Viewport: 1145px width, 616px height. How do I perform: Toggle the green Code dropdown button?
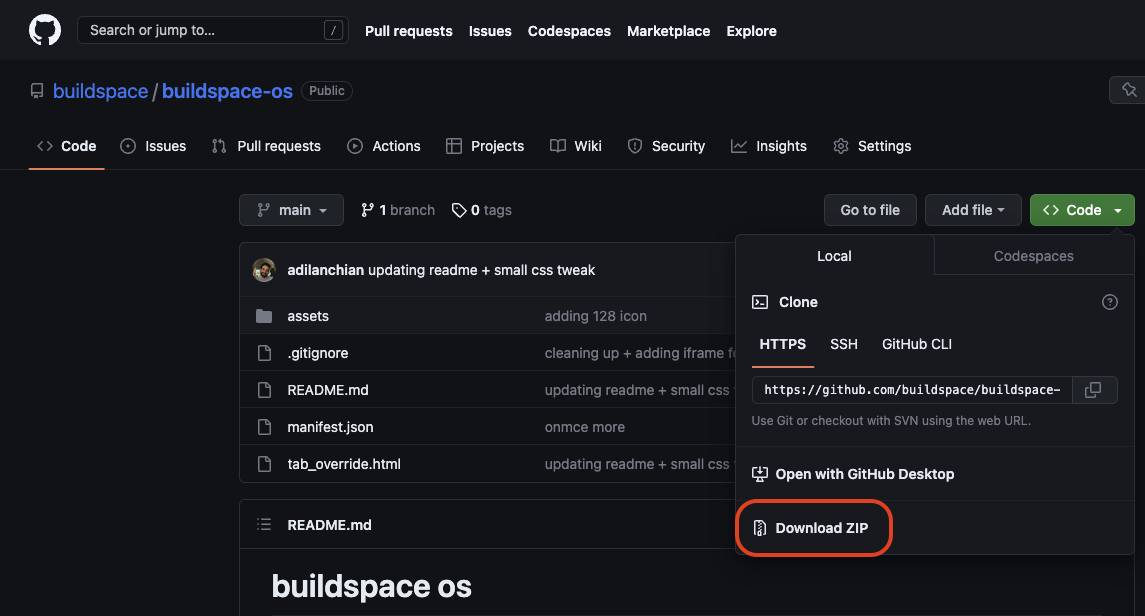point(1082,210)
